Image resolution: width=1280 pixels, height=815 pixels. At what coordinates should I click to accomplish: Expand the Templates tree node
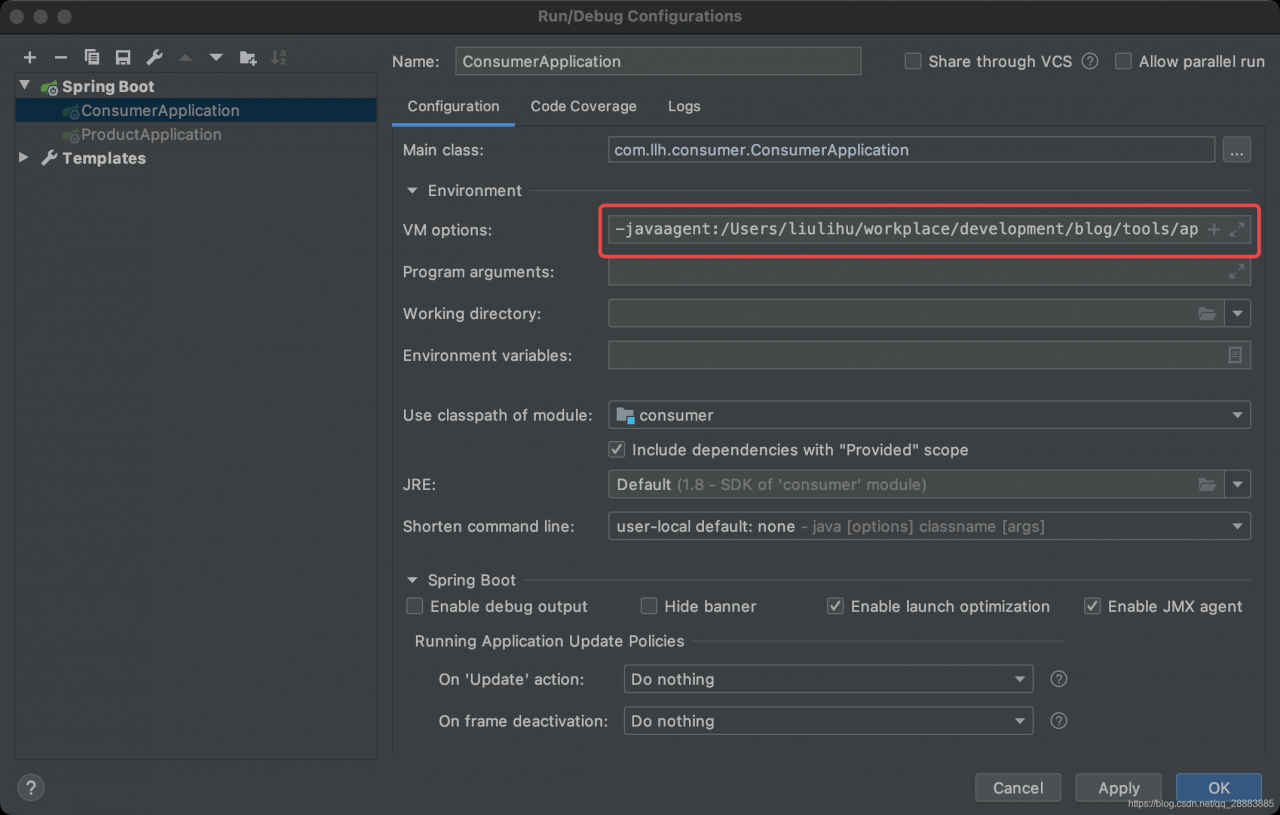24,158
